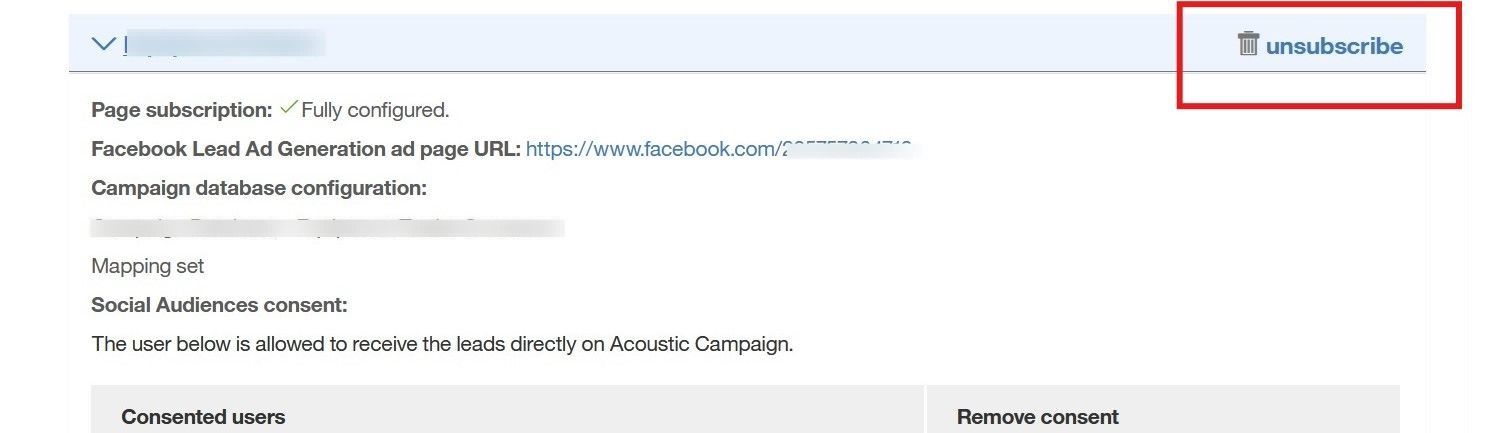Image resolution: width=1485 pixels, height=433 pixels.
Task: Click the "Campaign database configuration:" heading
Action: point(258,188)
